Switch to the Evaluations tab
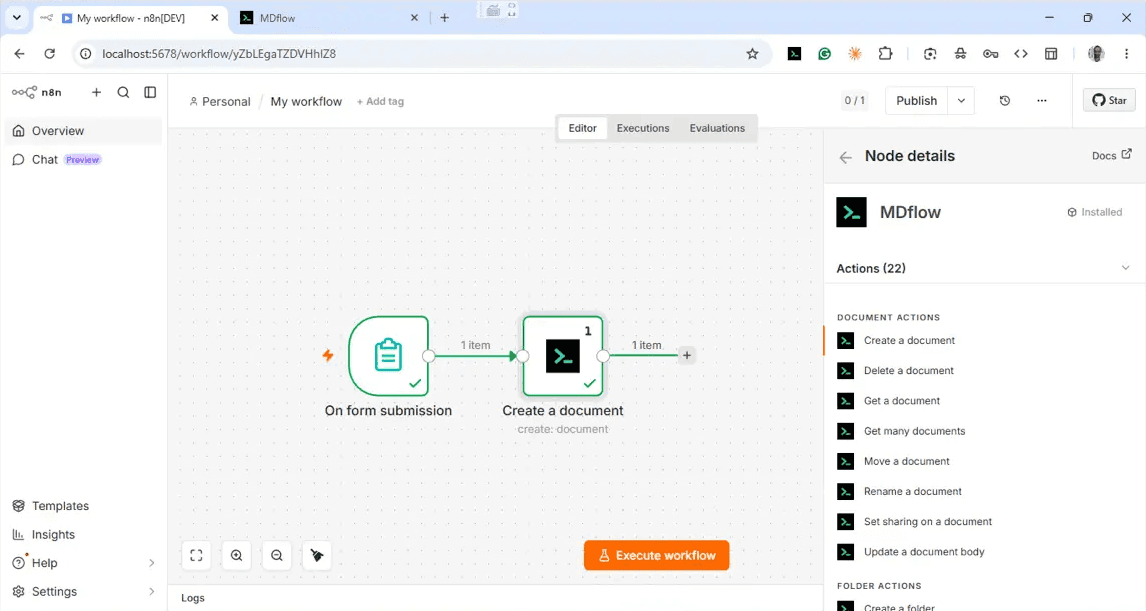The width and height of the screenshot is (1146, 611). click(x=717, y=128)
